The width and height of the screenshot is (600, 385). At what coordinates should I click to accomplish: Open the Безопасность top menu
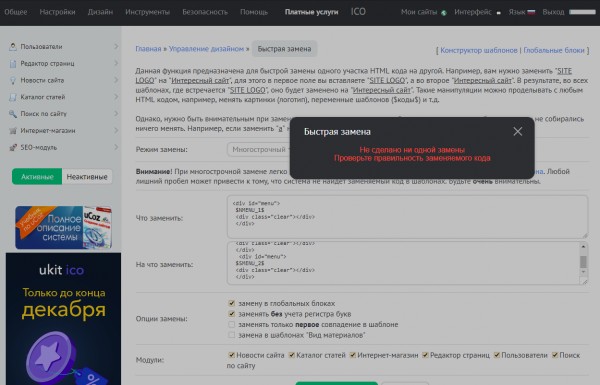tap(205, 12)
